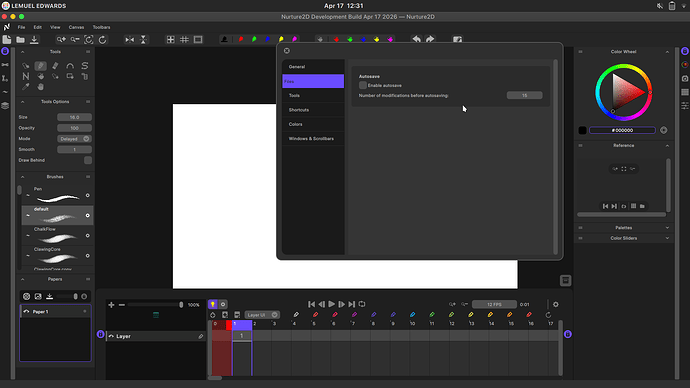Collapse the Tools panel
The width and height of the screenshot is (690, 388).
(x=22, y=52)
